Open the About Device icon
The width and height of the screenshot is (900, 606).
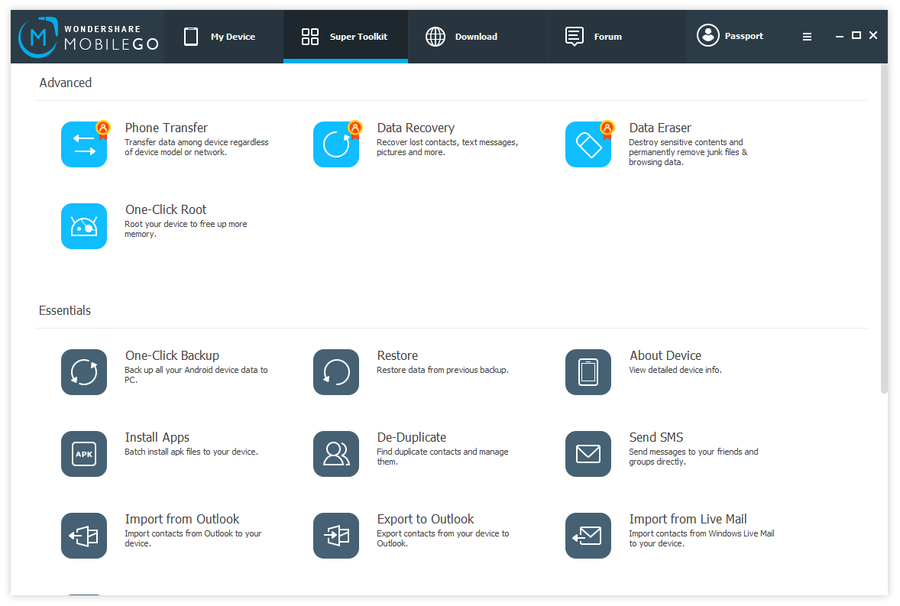(x=588, y=372)
